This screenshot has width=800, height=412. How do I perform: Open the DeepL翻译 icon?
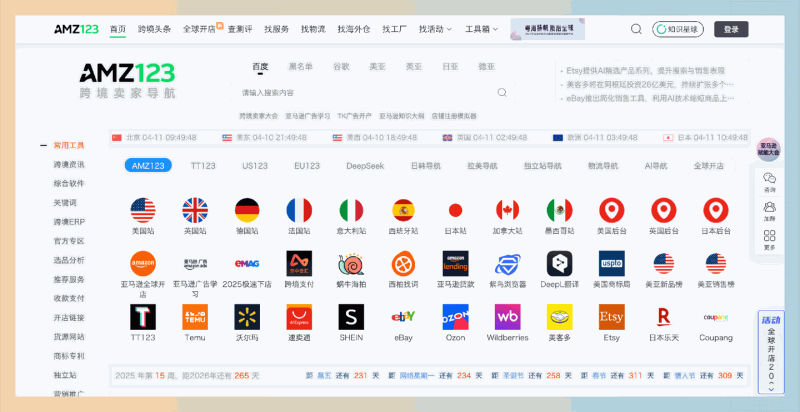[559, 264]
